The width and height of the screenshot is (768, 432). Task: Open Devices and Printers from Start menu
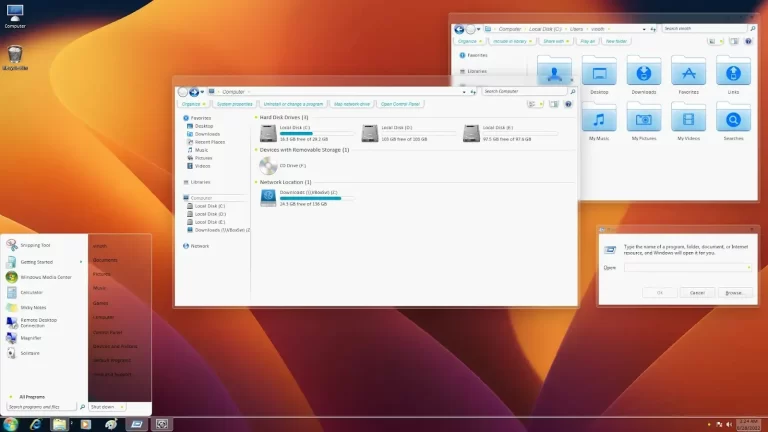[115, 346]
